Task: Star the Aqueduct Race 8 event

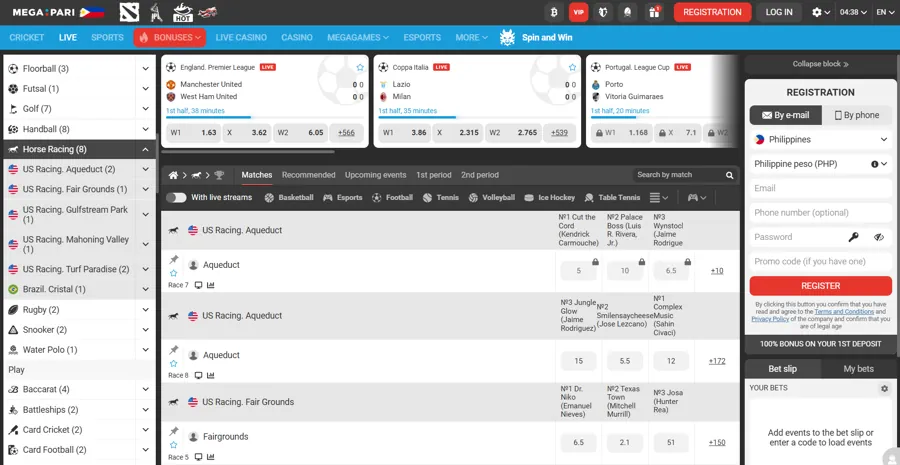Action: [173, 363]
